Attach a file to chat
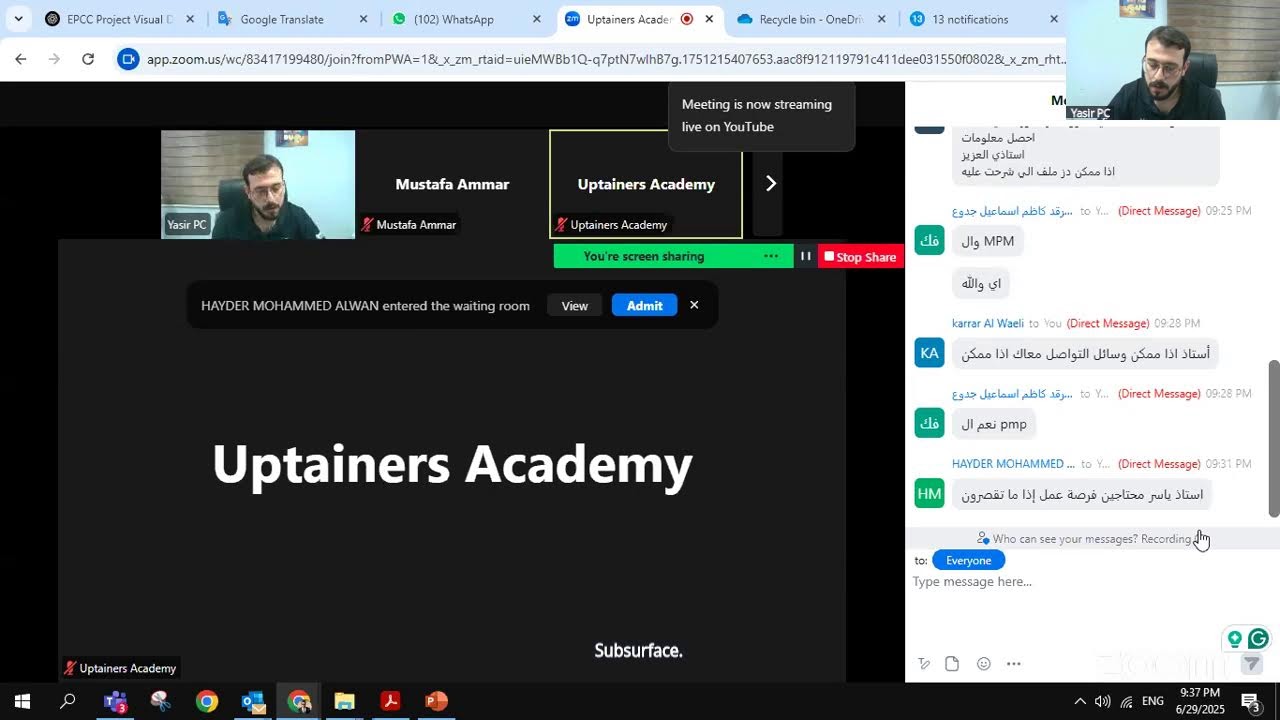The width and height of the screenshot is (1280, 720). pos(952,664)
